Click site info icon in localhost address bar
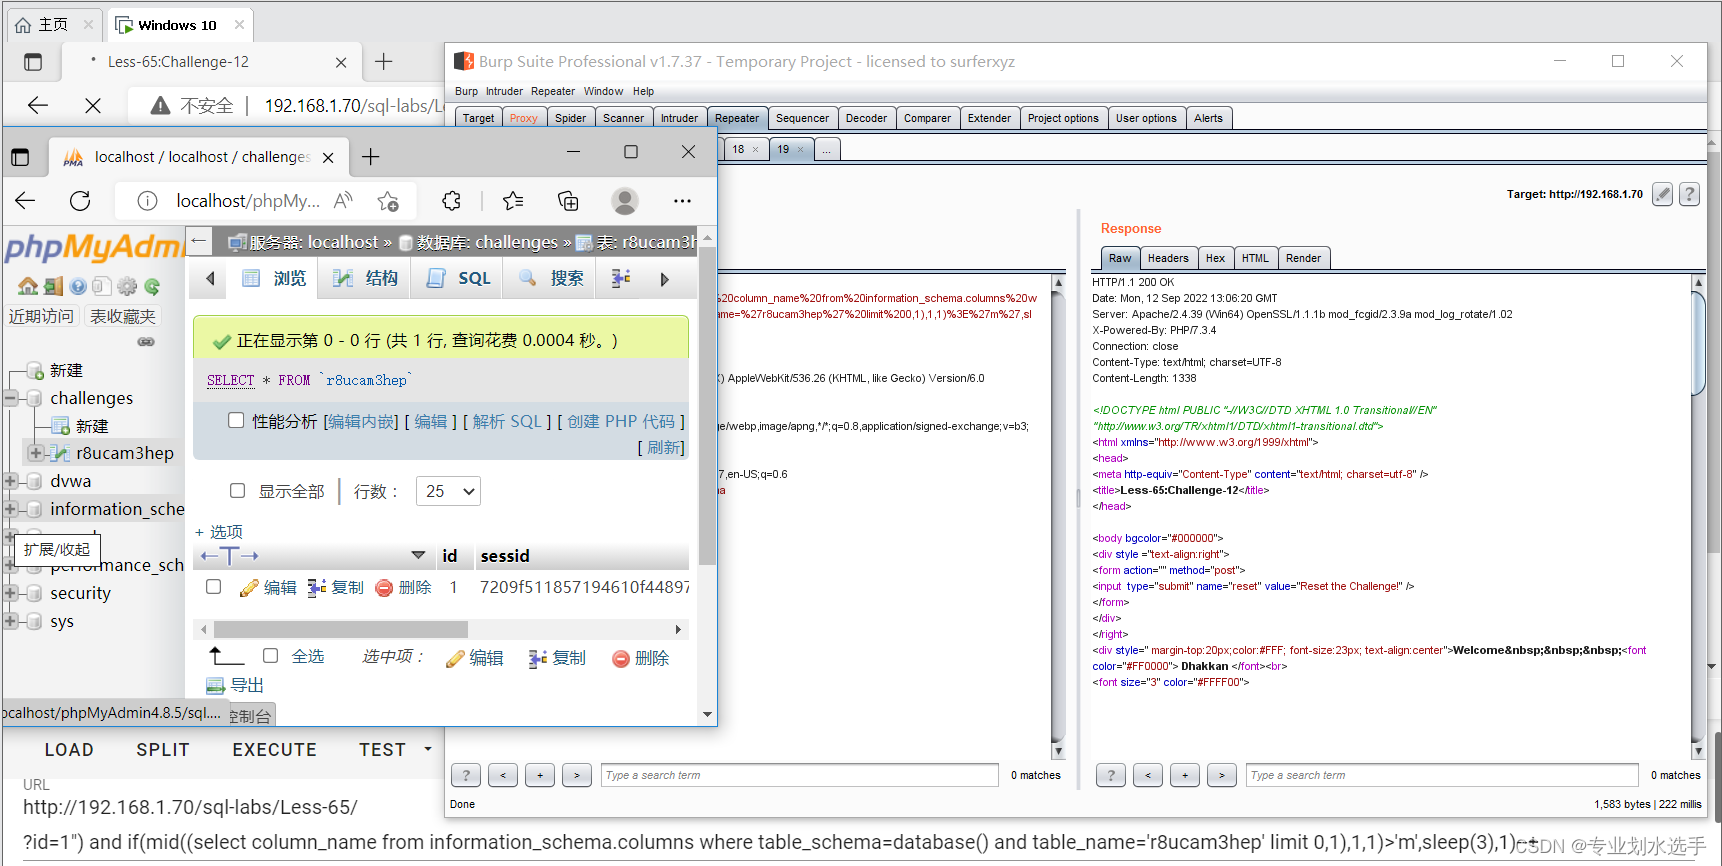 click(147, 201)
